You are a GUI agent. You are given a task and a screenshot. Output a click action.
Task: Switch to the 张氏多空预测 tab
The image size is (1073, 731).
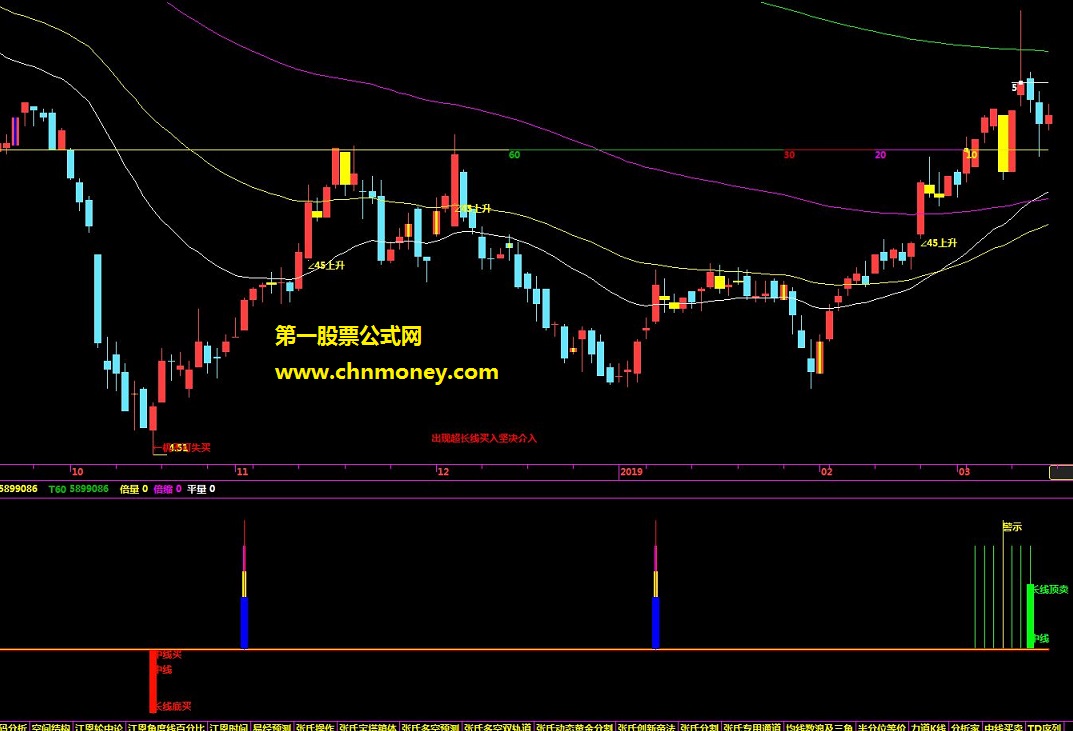pos(430,727)
